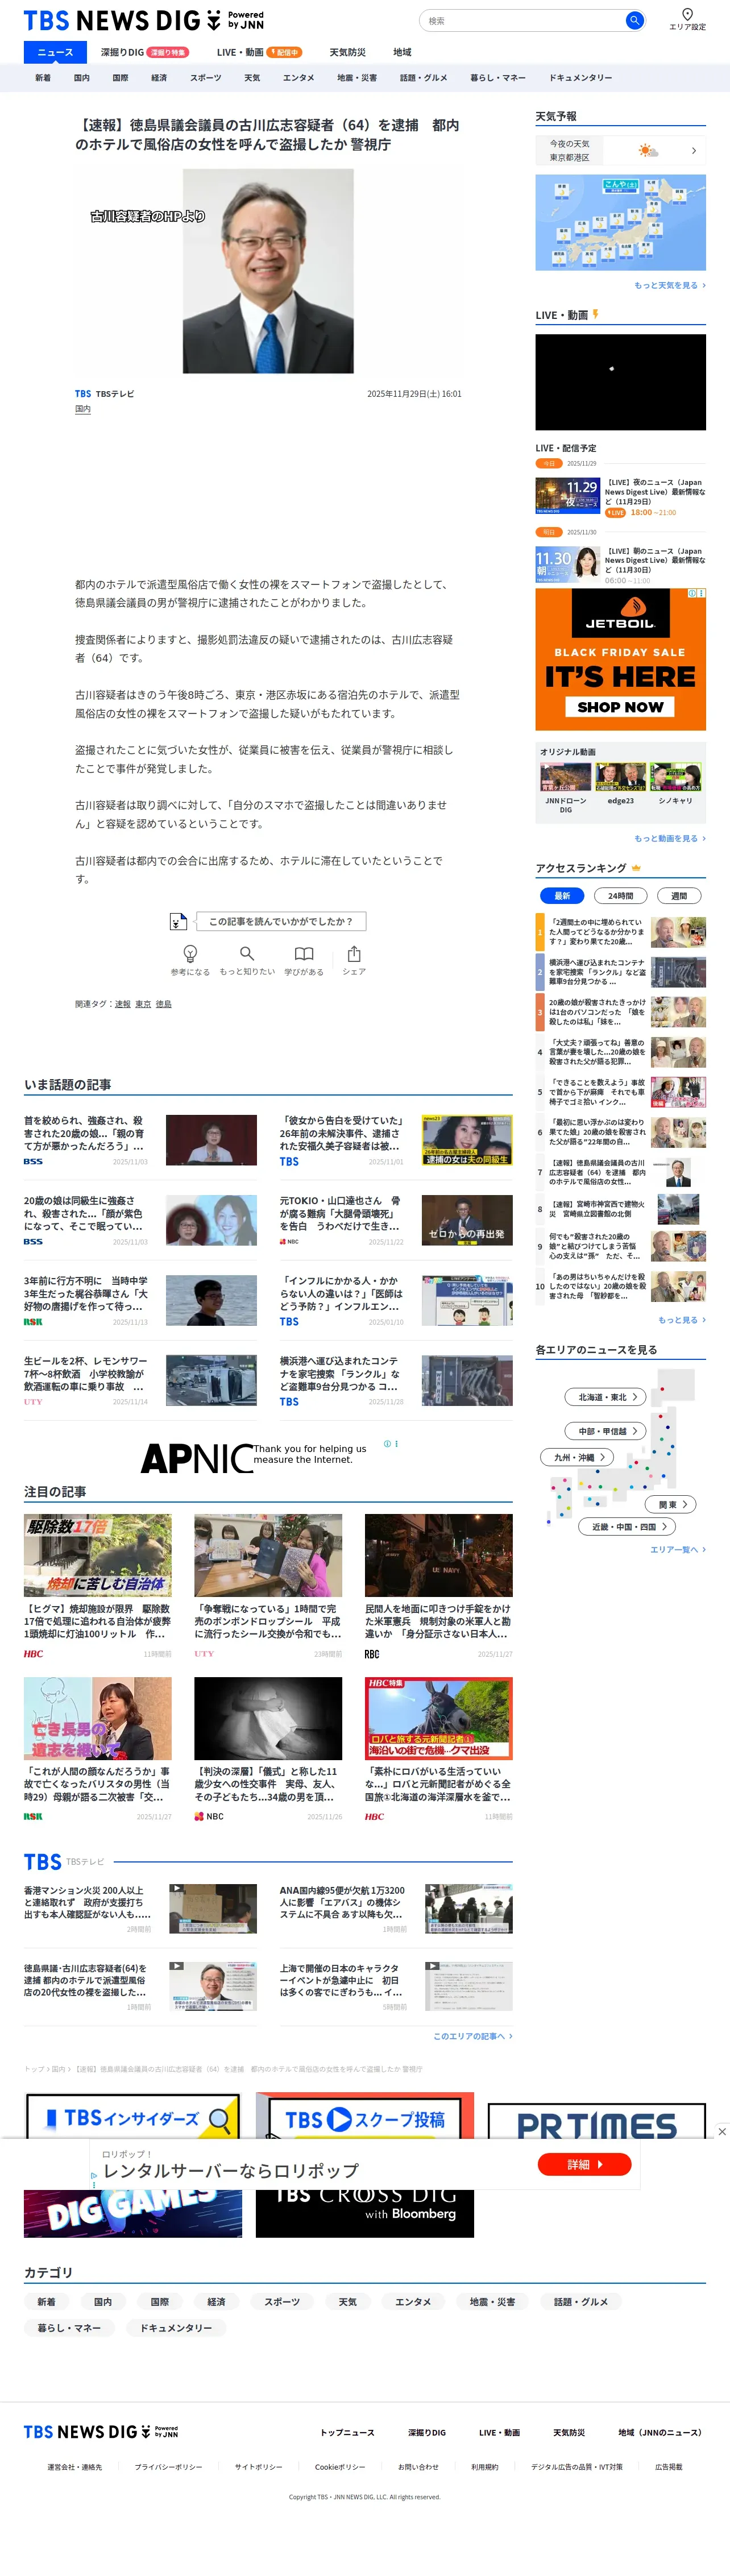Expand the 今夜の天気 東京都港区 forecast chevron
The image size is (730, 2576).
[694, 151]
